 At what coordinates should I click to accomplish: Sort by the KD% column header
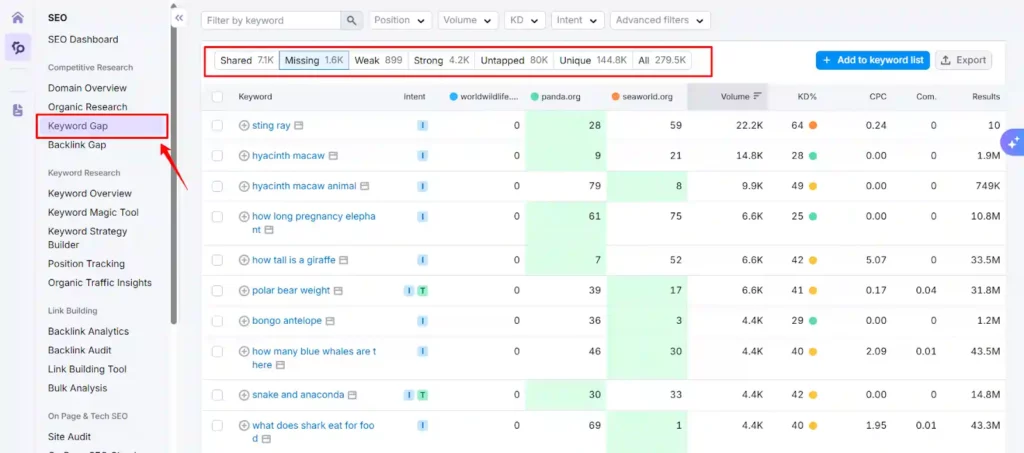[807, 97]
